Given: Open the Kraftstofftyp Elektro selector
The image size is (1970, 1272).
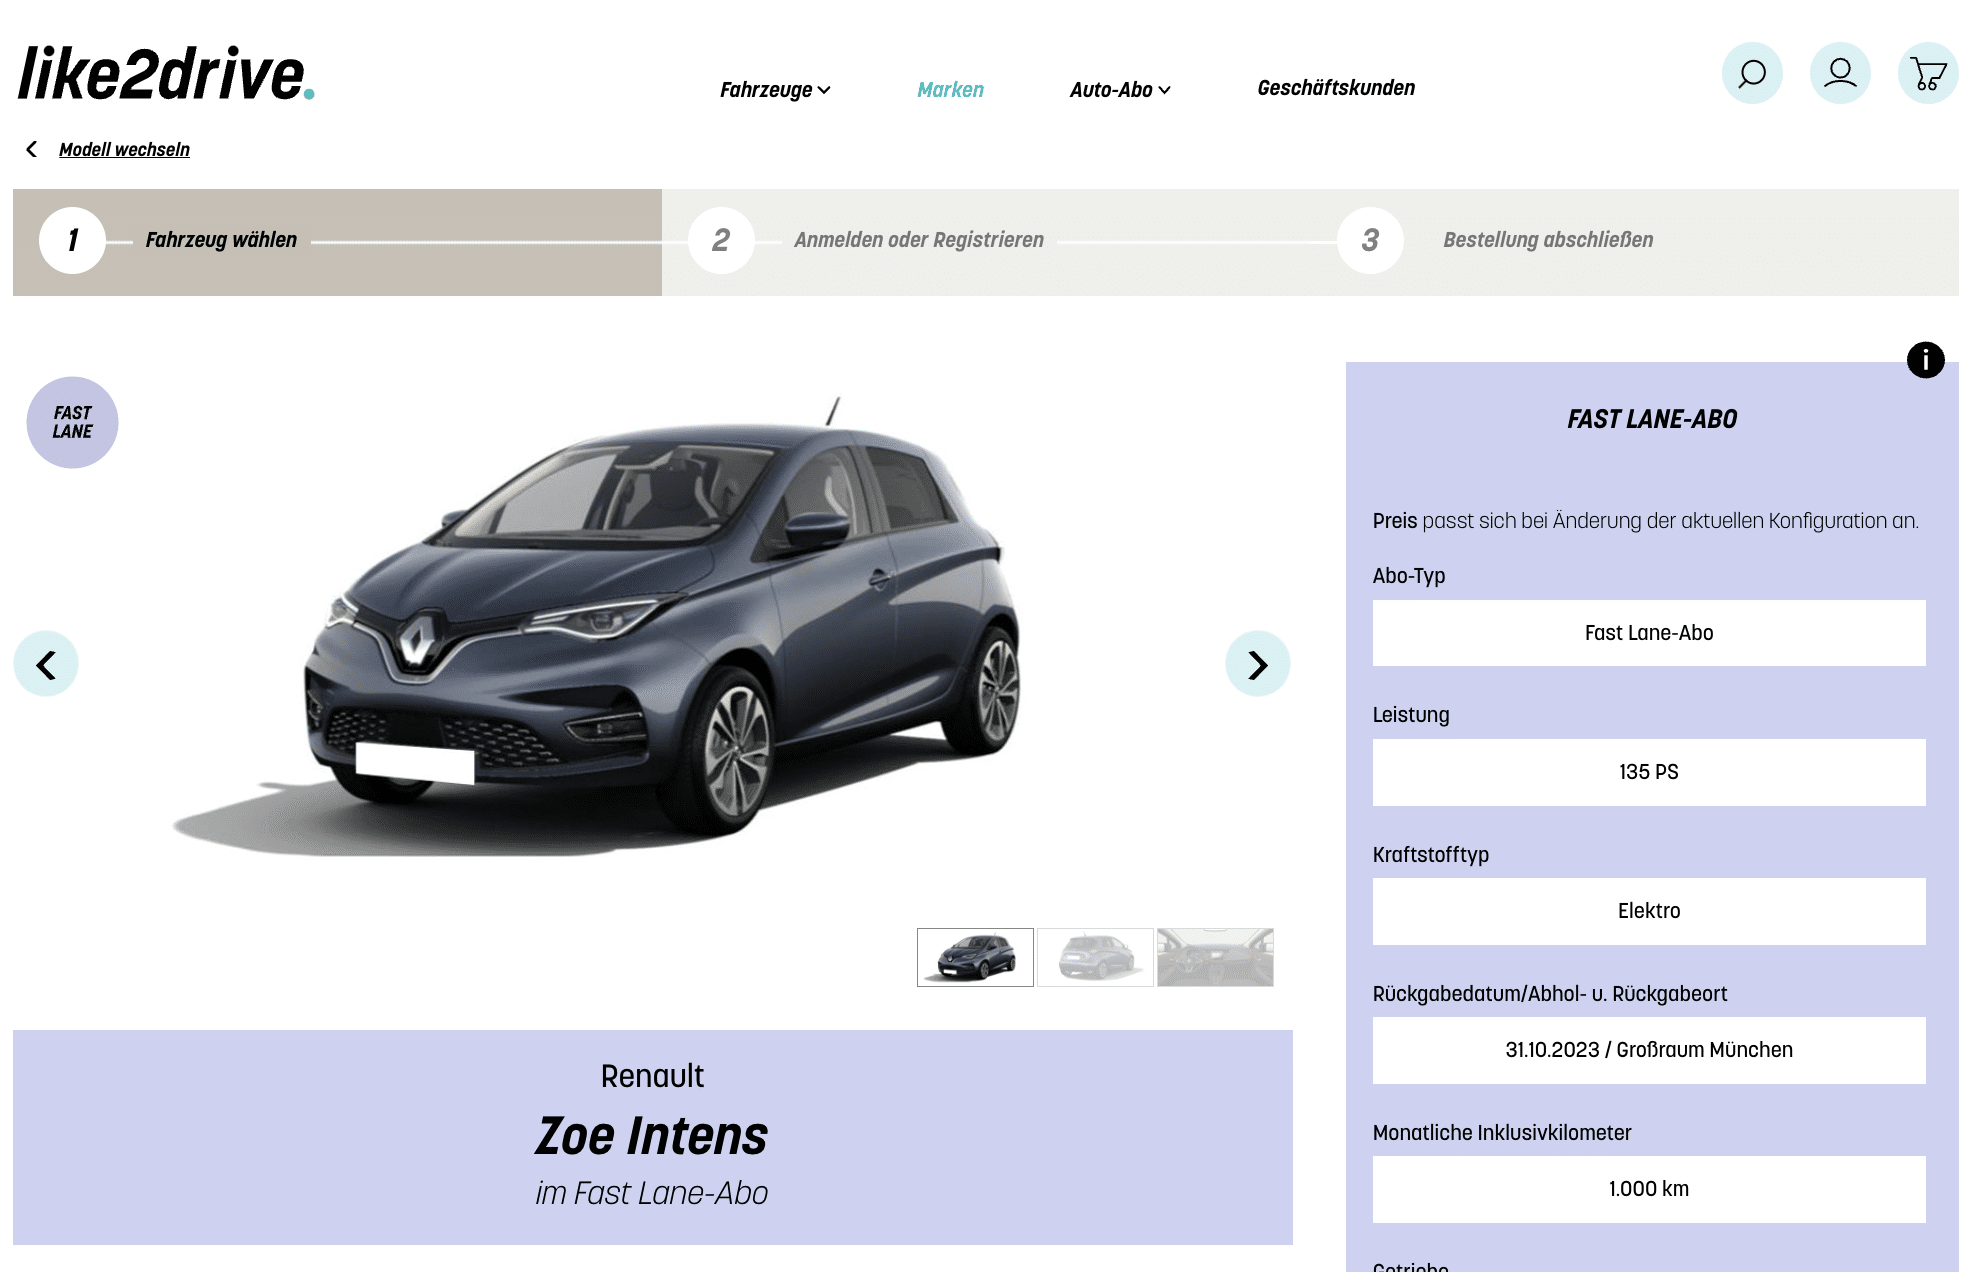Looking at the screenshot, I should [1649, 911].
